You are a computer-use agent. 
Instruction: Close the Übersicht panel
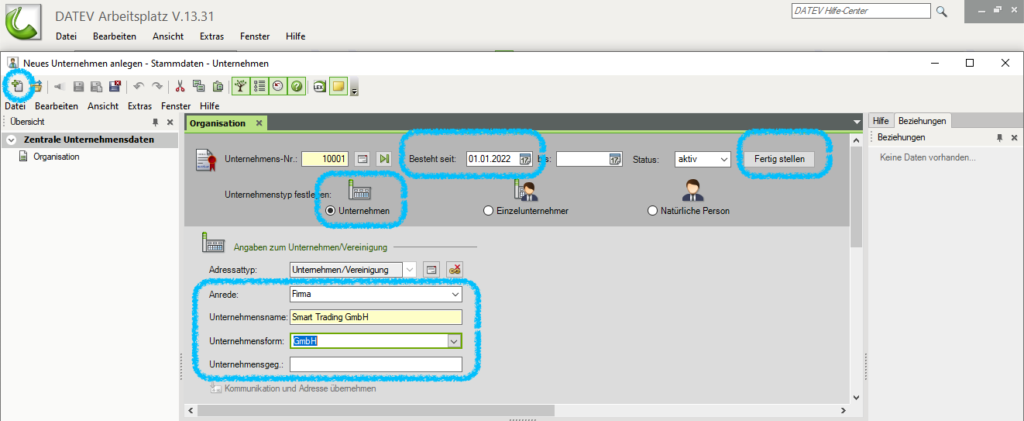(170, 122)
